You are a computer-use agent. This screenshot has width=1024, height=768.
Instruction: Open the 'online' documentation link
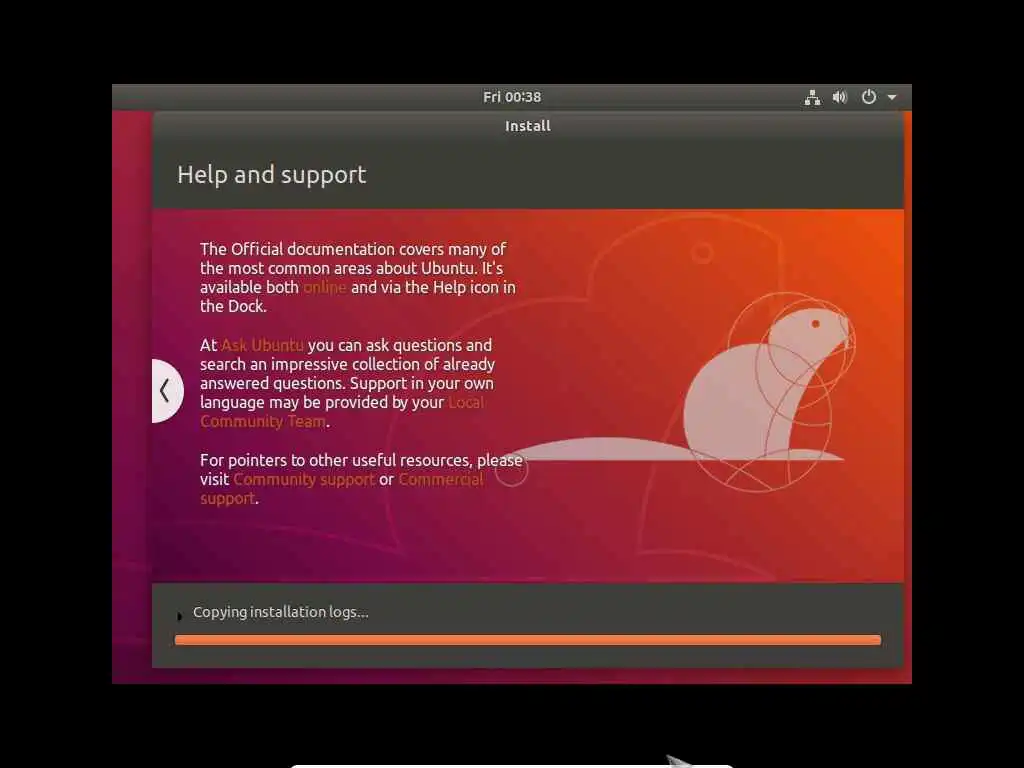325,287
